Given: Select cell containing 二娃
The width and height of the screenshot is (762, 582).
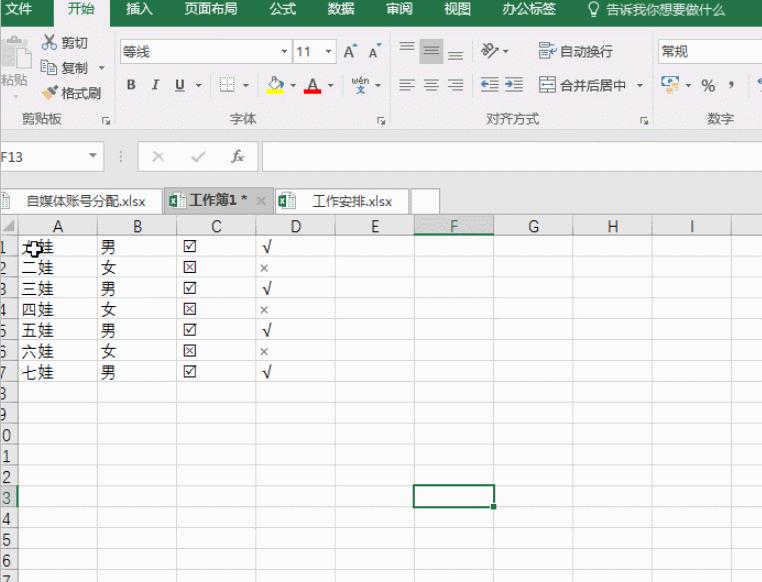Looking at the screenshot, I should point(58,267).
